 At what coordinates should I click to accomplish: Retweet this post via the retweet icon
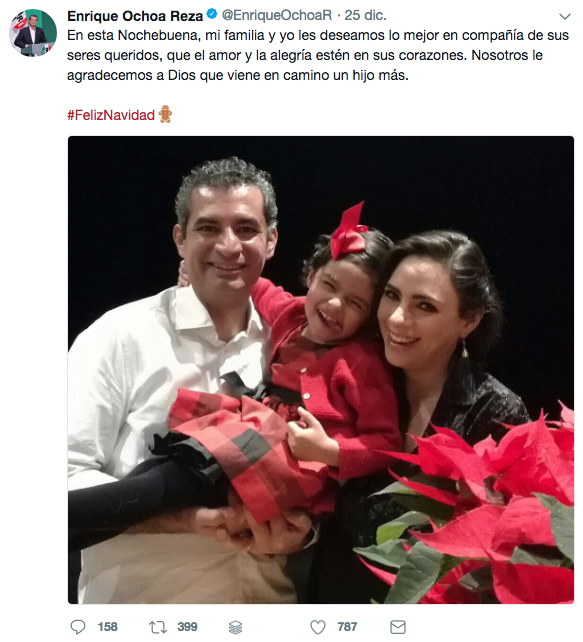[158, 627]
